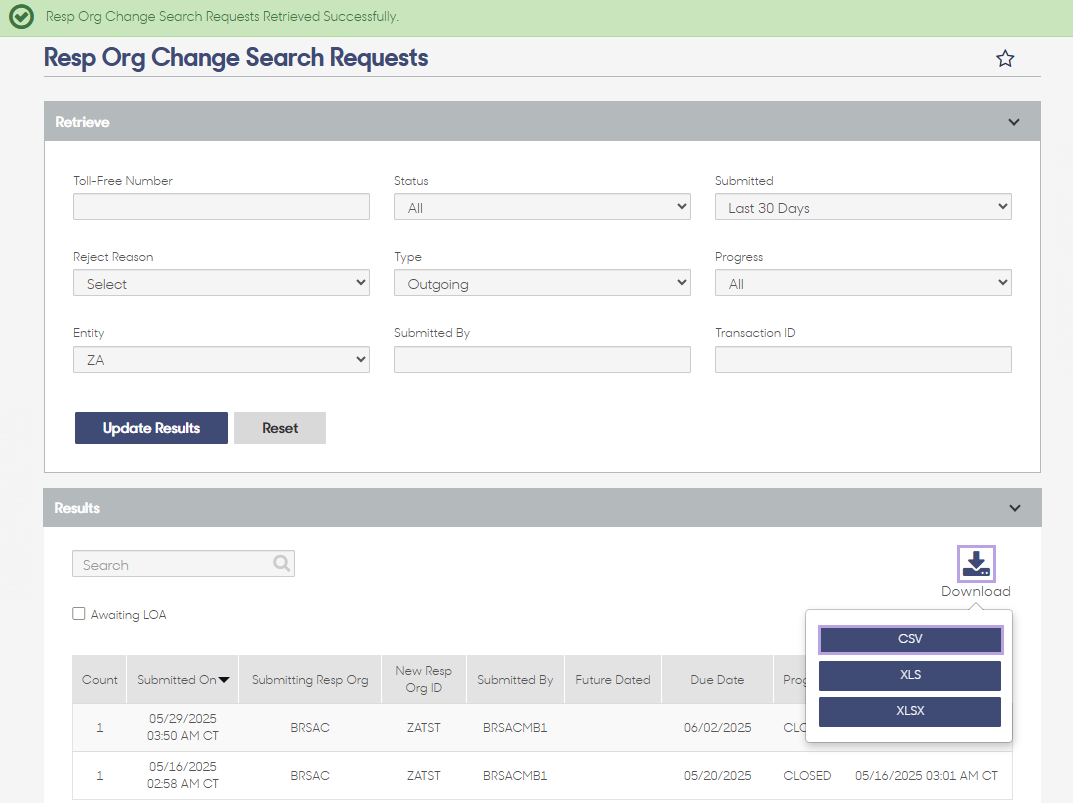Choose CSV download format
This screenshot has height=803, width=1073.
coord(910,639)
